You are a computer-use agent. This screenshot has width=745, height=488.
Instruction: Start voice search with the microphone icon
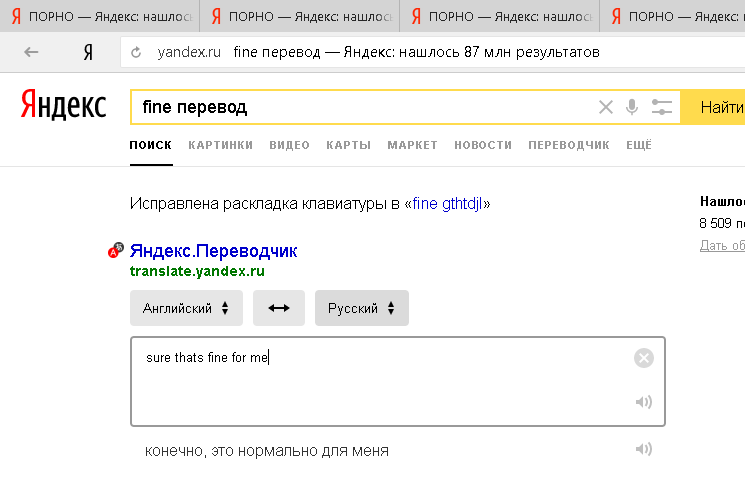[632, 107]
